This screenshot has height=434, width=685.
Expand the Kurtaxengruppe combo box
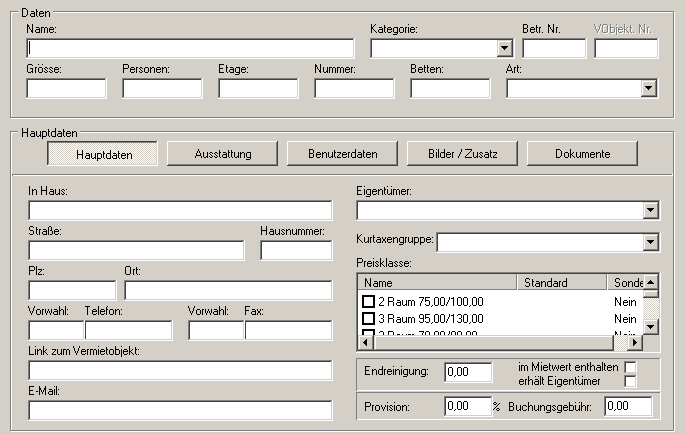(651, 242)
